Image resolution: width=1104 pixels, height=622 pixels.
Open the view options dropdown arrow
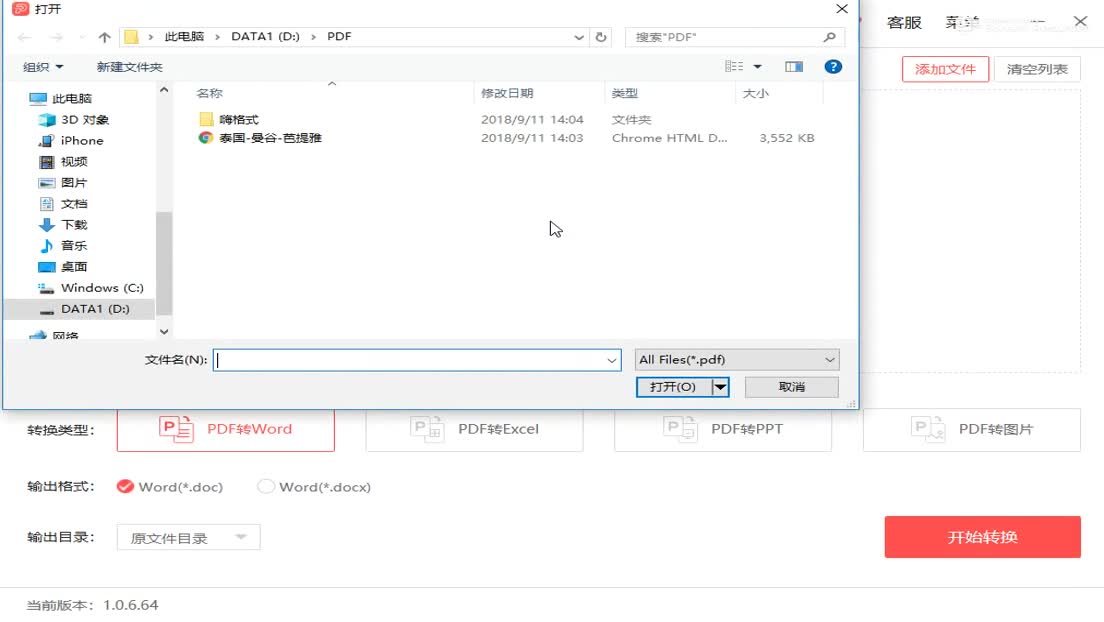coord(757,66)
